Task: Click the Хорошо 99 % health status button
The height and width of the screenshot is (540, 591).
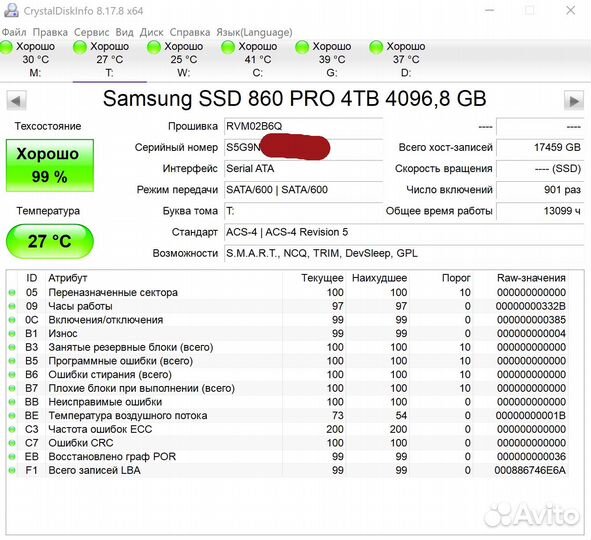Action: pos(50,165)
